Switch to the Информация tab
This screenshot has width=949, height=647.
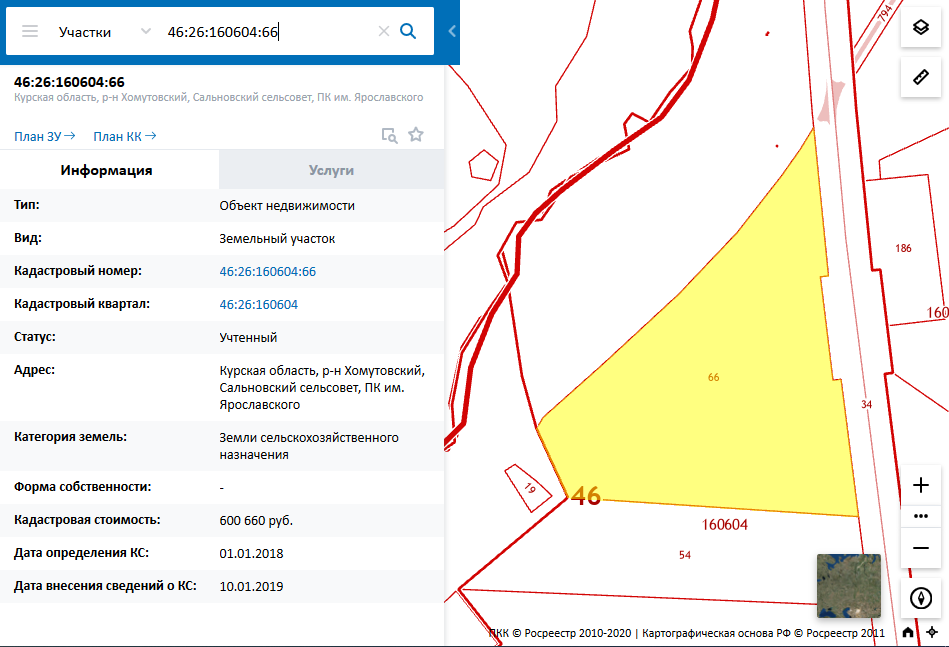[107, 170]
